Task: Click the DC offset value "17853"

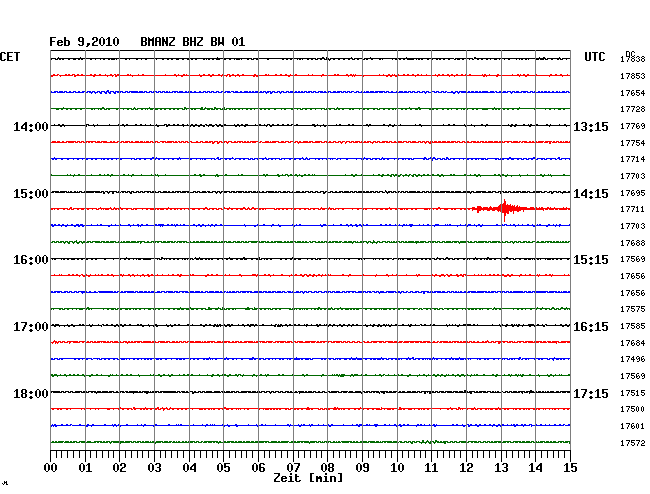Action: 633,76
